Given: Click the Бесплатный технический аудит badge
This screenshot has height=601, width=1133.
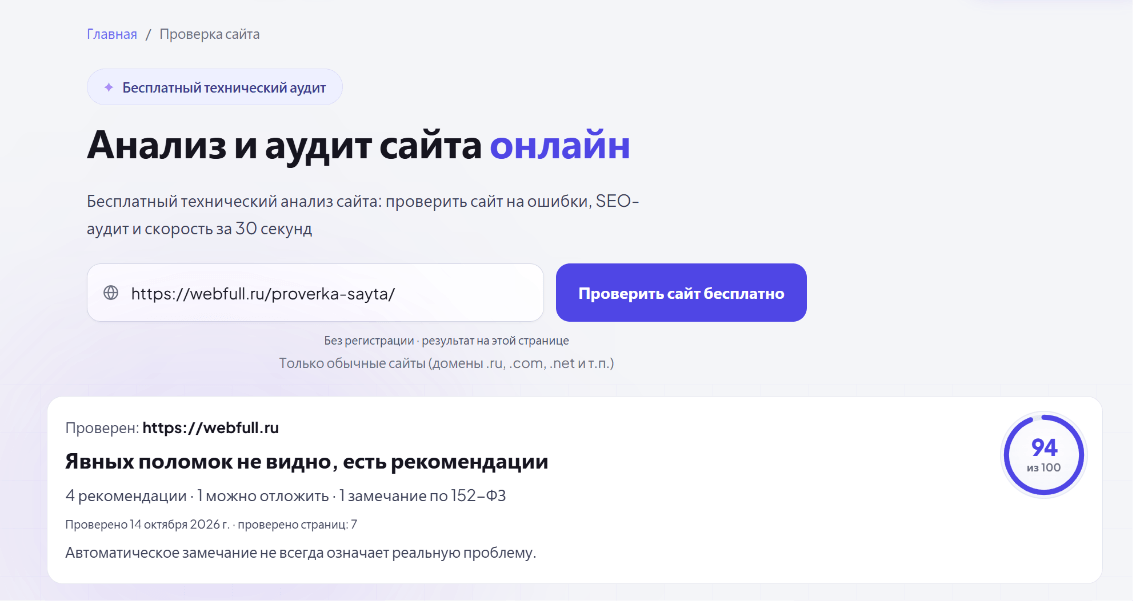Looking at the screenshot, I should click(x=215, y=87).
